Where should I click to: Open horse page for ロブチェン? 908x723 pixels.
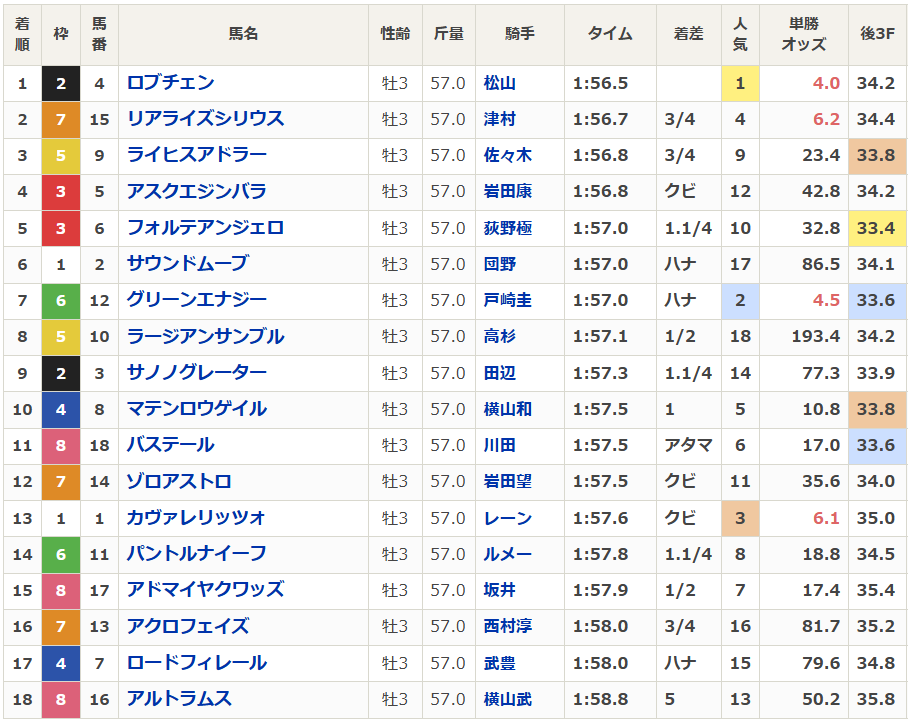click(171, 83)
